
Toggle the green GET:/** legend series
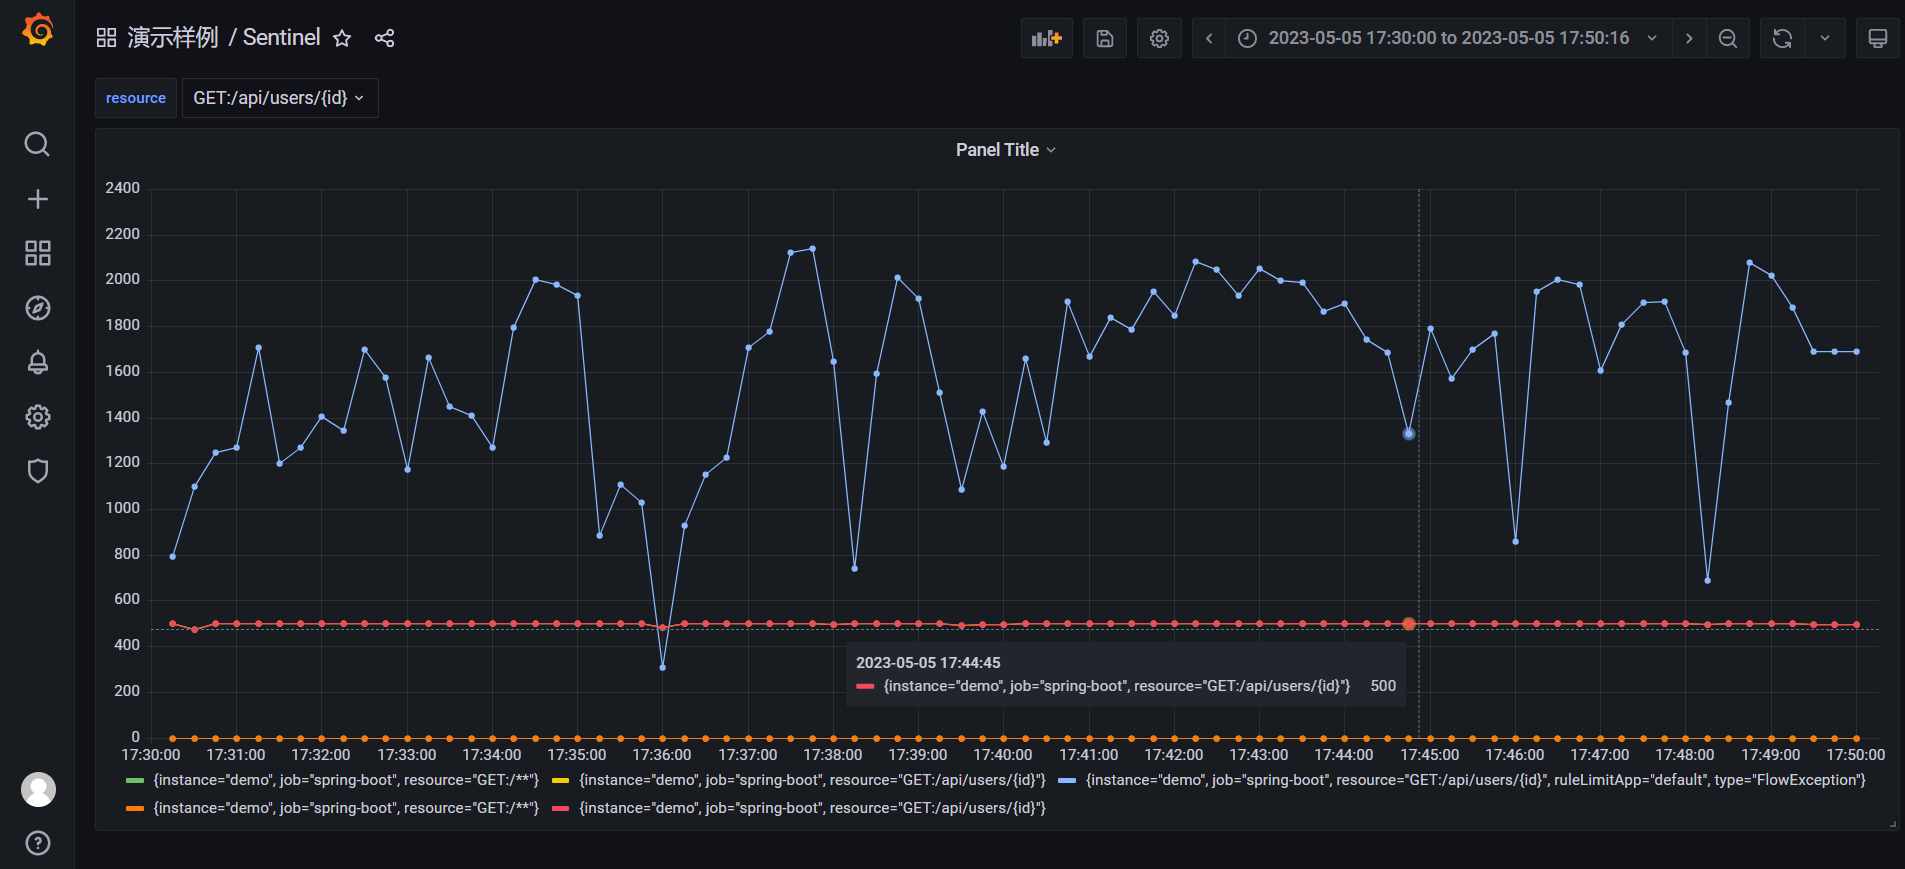click(x=345, y=780)
